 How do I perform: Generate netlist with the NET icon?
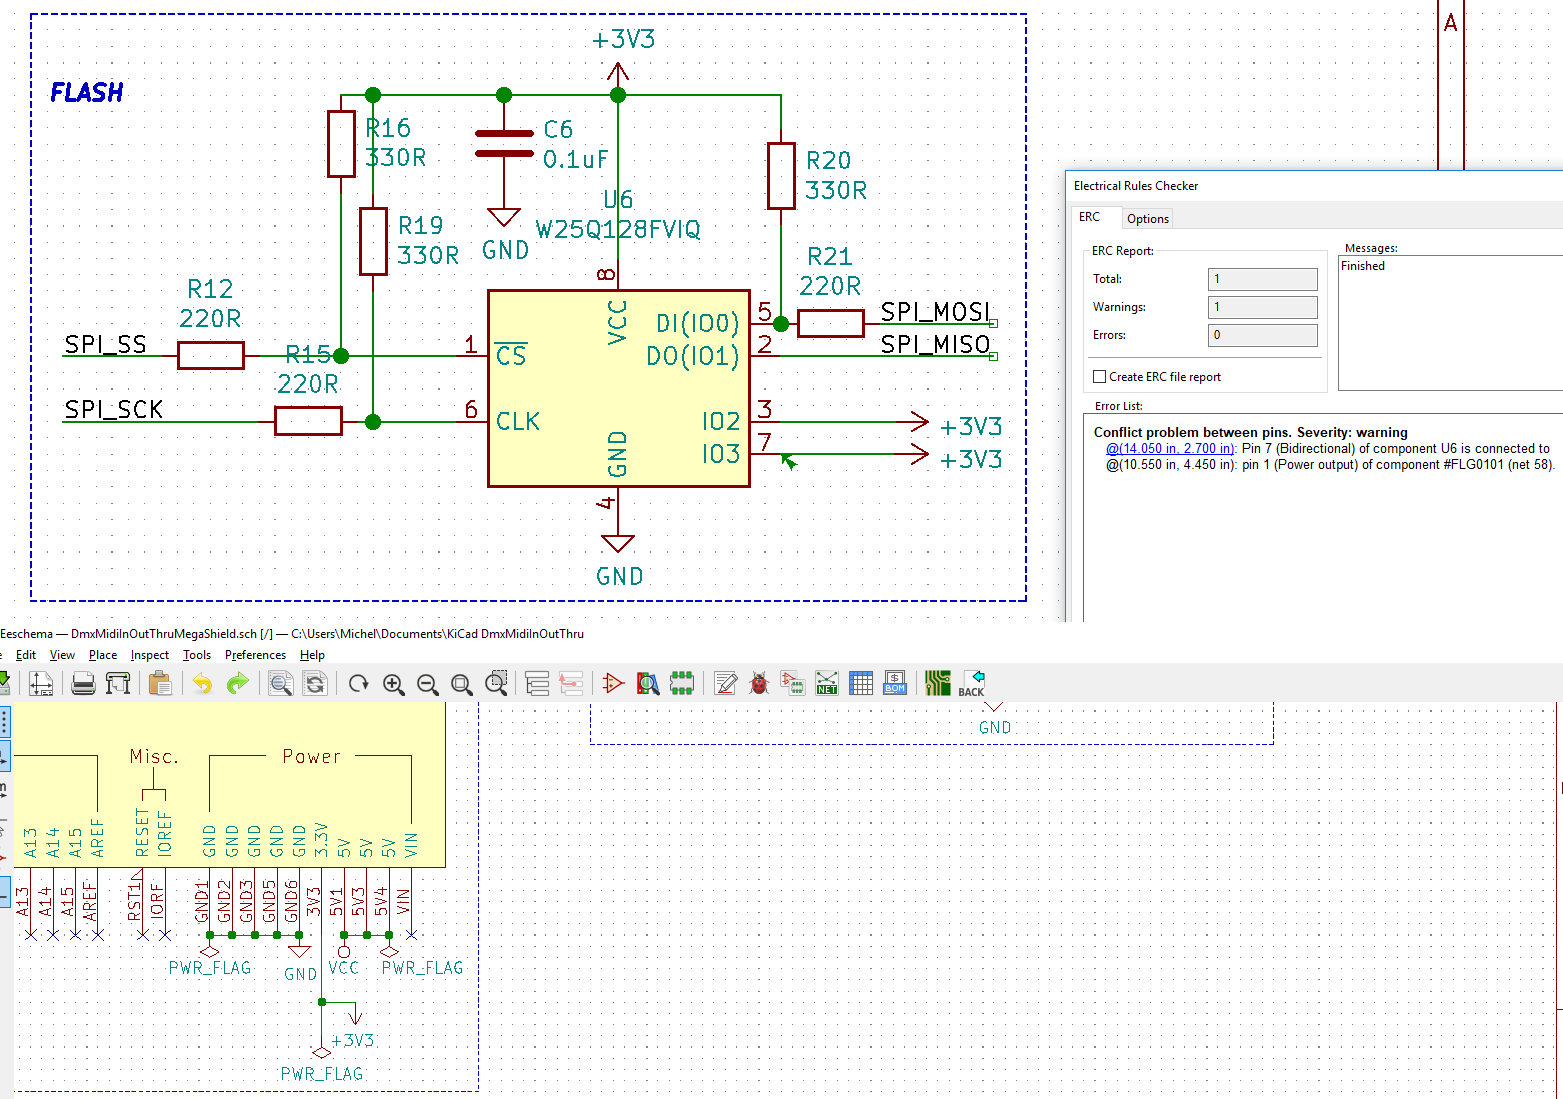[827, 684]
